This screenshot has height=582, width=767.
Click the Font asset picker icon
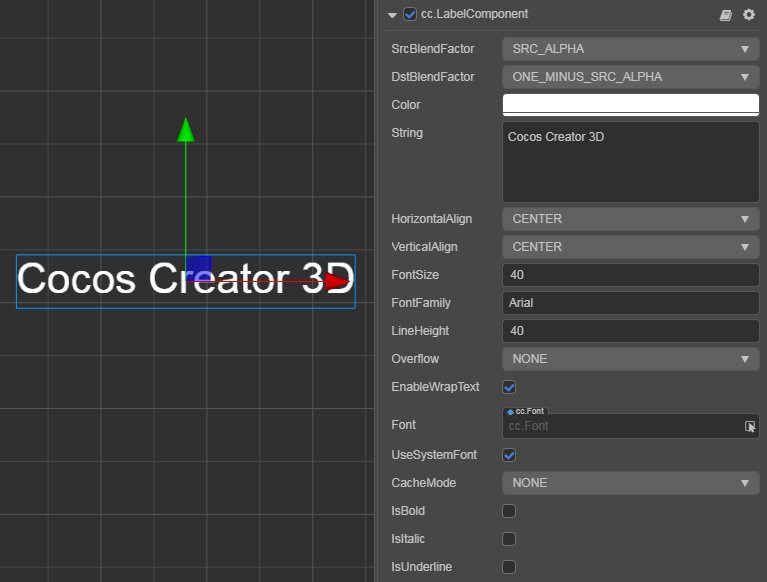(x=750, y=426)
